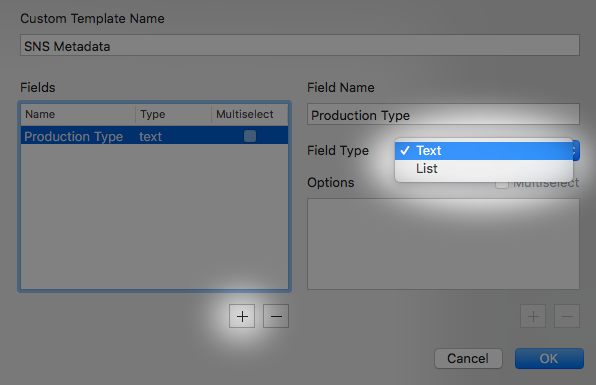Click the Multiselect column header

(249, 114)
